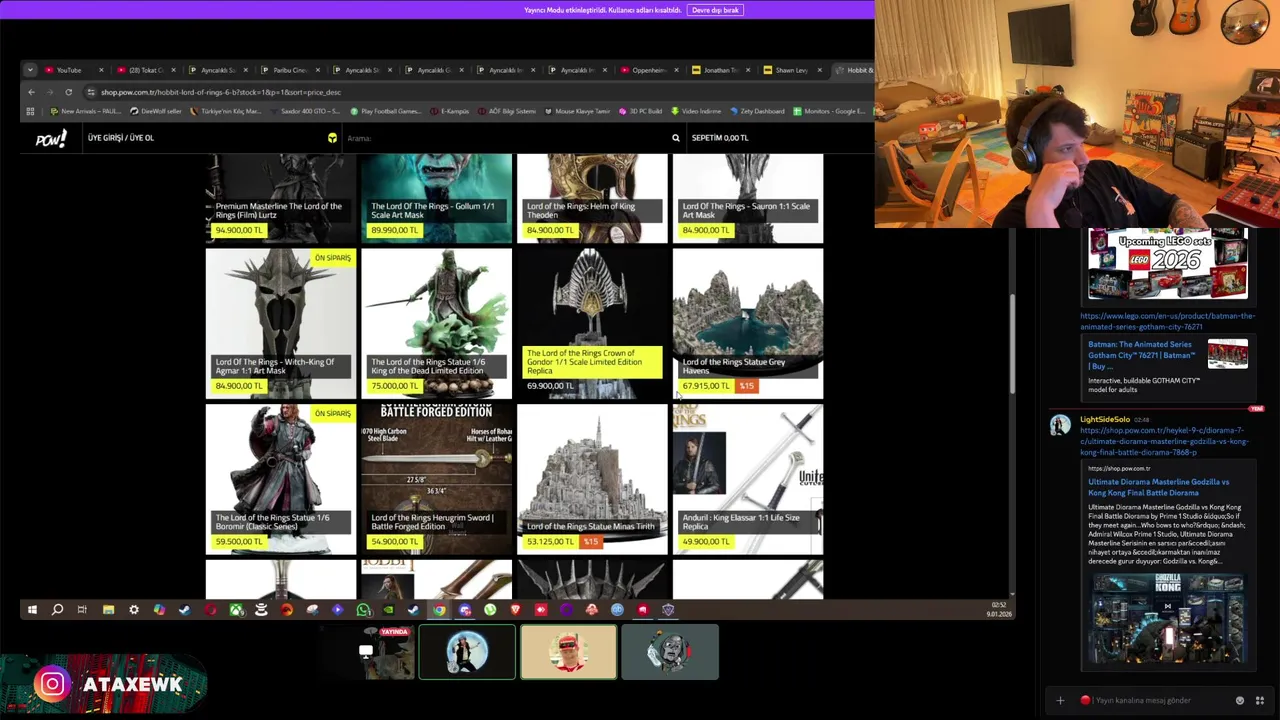Reload the page in Chrome
Image resolution: width=1280 pixels, height=720 pixels.
tap(68, 92)
